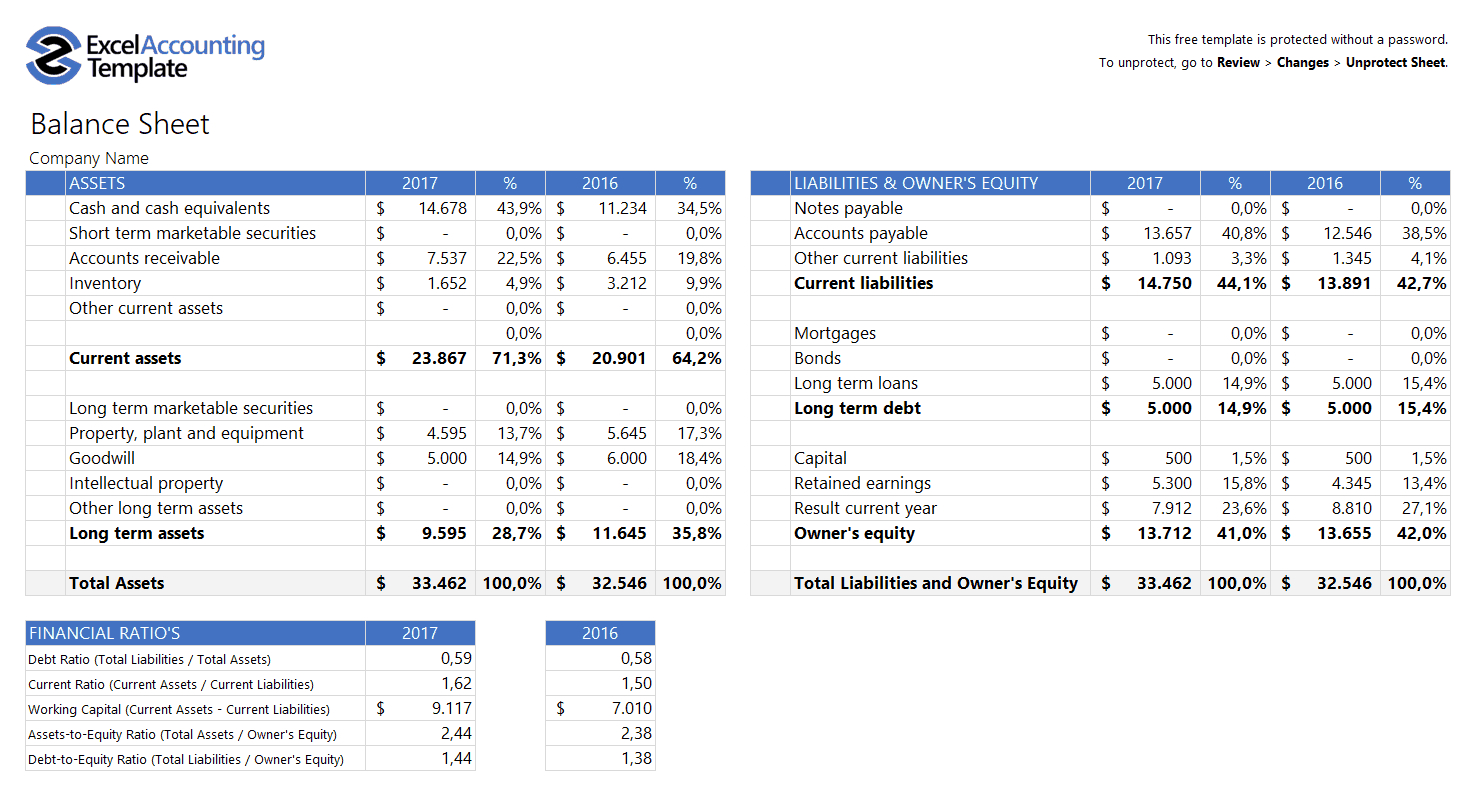This screenshot has height=795, width=1476.
Task: Select the 'Retained earnings' label
Action: click(x=862, y=483)
